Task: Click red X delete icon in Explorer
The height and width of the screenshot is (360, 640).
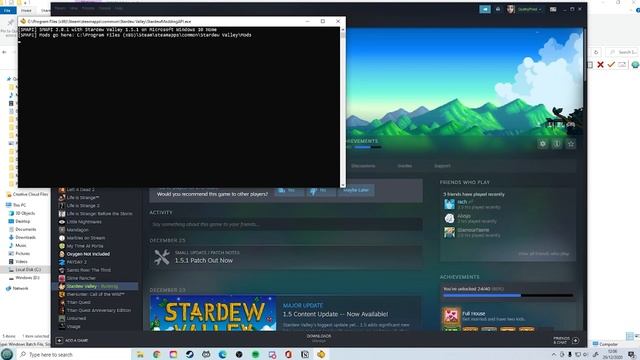Action: [600, 64]
